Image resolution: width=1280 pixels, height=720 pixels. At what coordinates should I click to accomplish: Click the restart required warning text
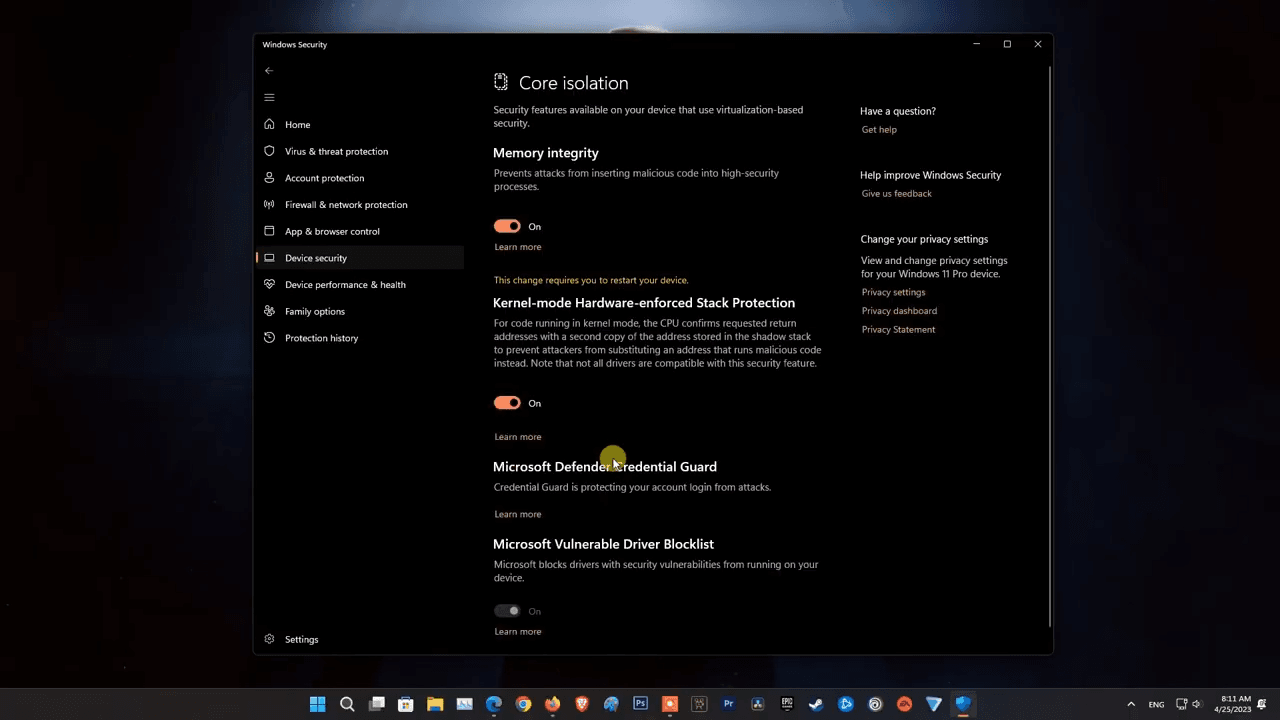(591, 280)
